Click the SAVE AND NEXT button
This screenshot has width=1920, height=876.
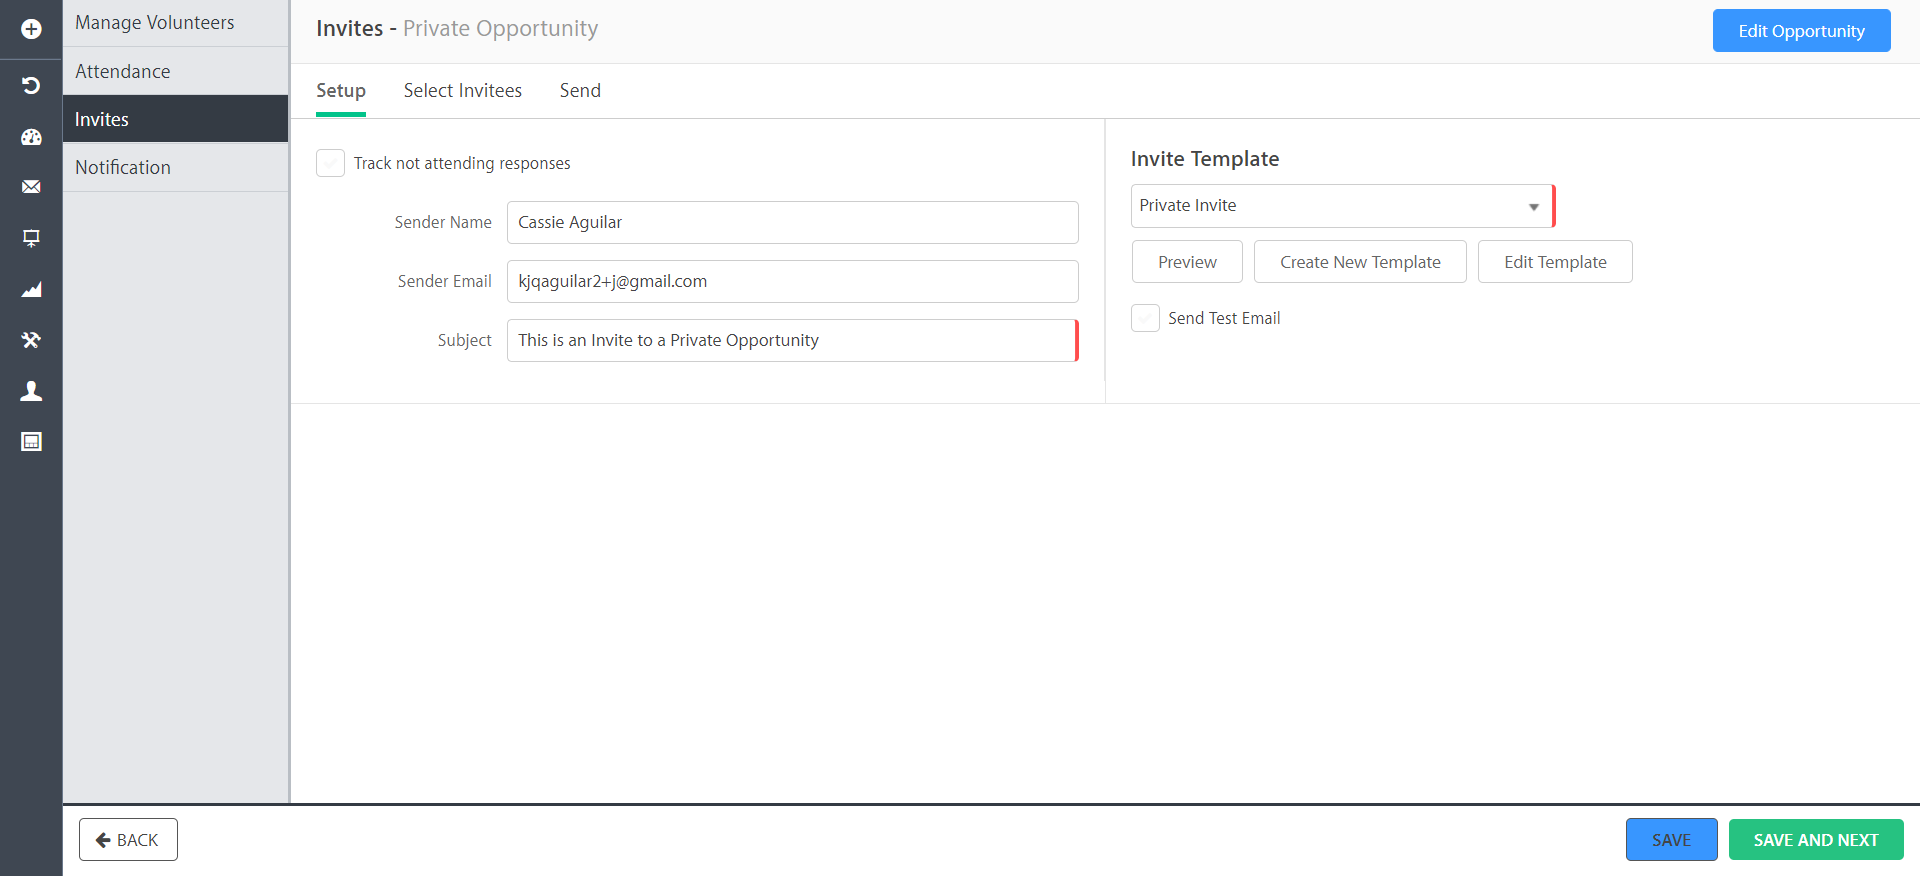[1816, 840]
